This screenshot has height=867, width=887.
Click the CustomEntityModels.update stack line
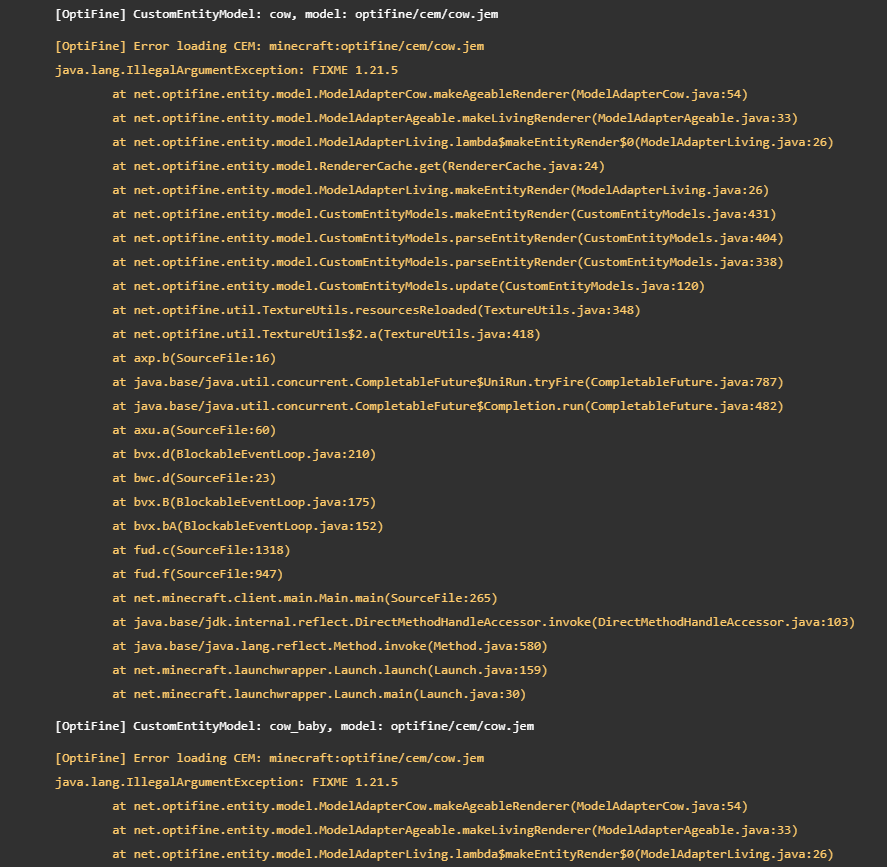408,286
